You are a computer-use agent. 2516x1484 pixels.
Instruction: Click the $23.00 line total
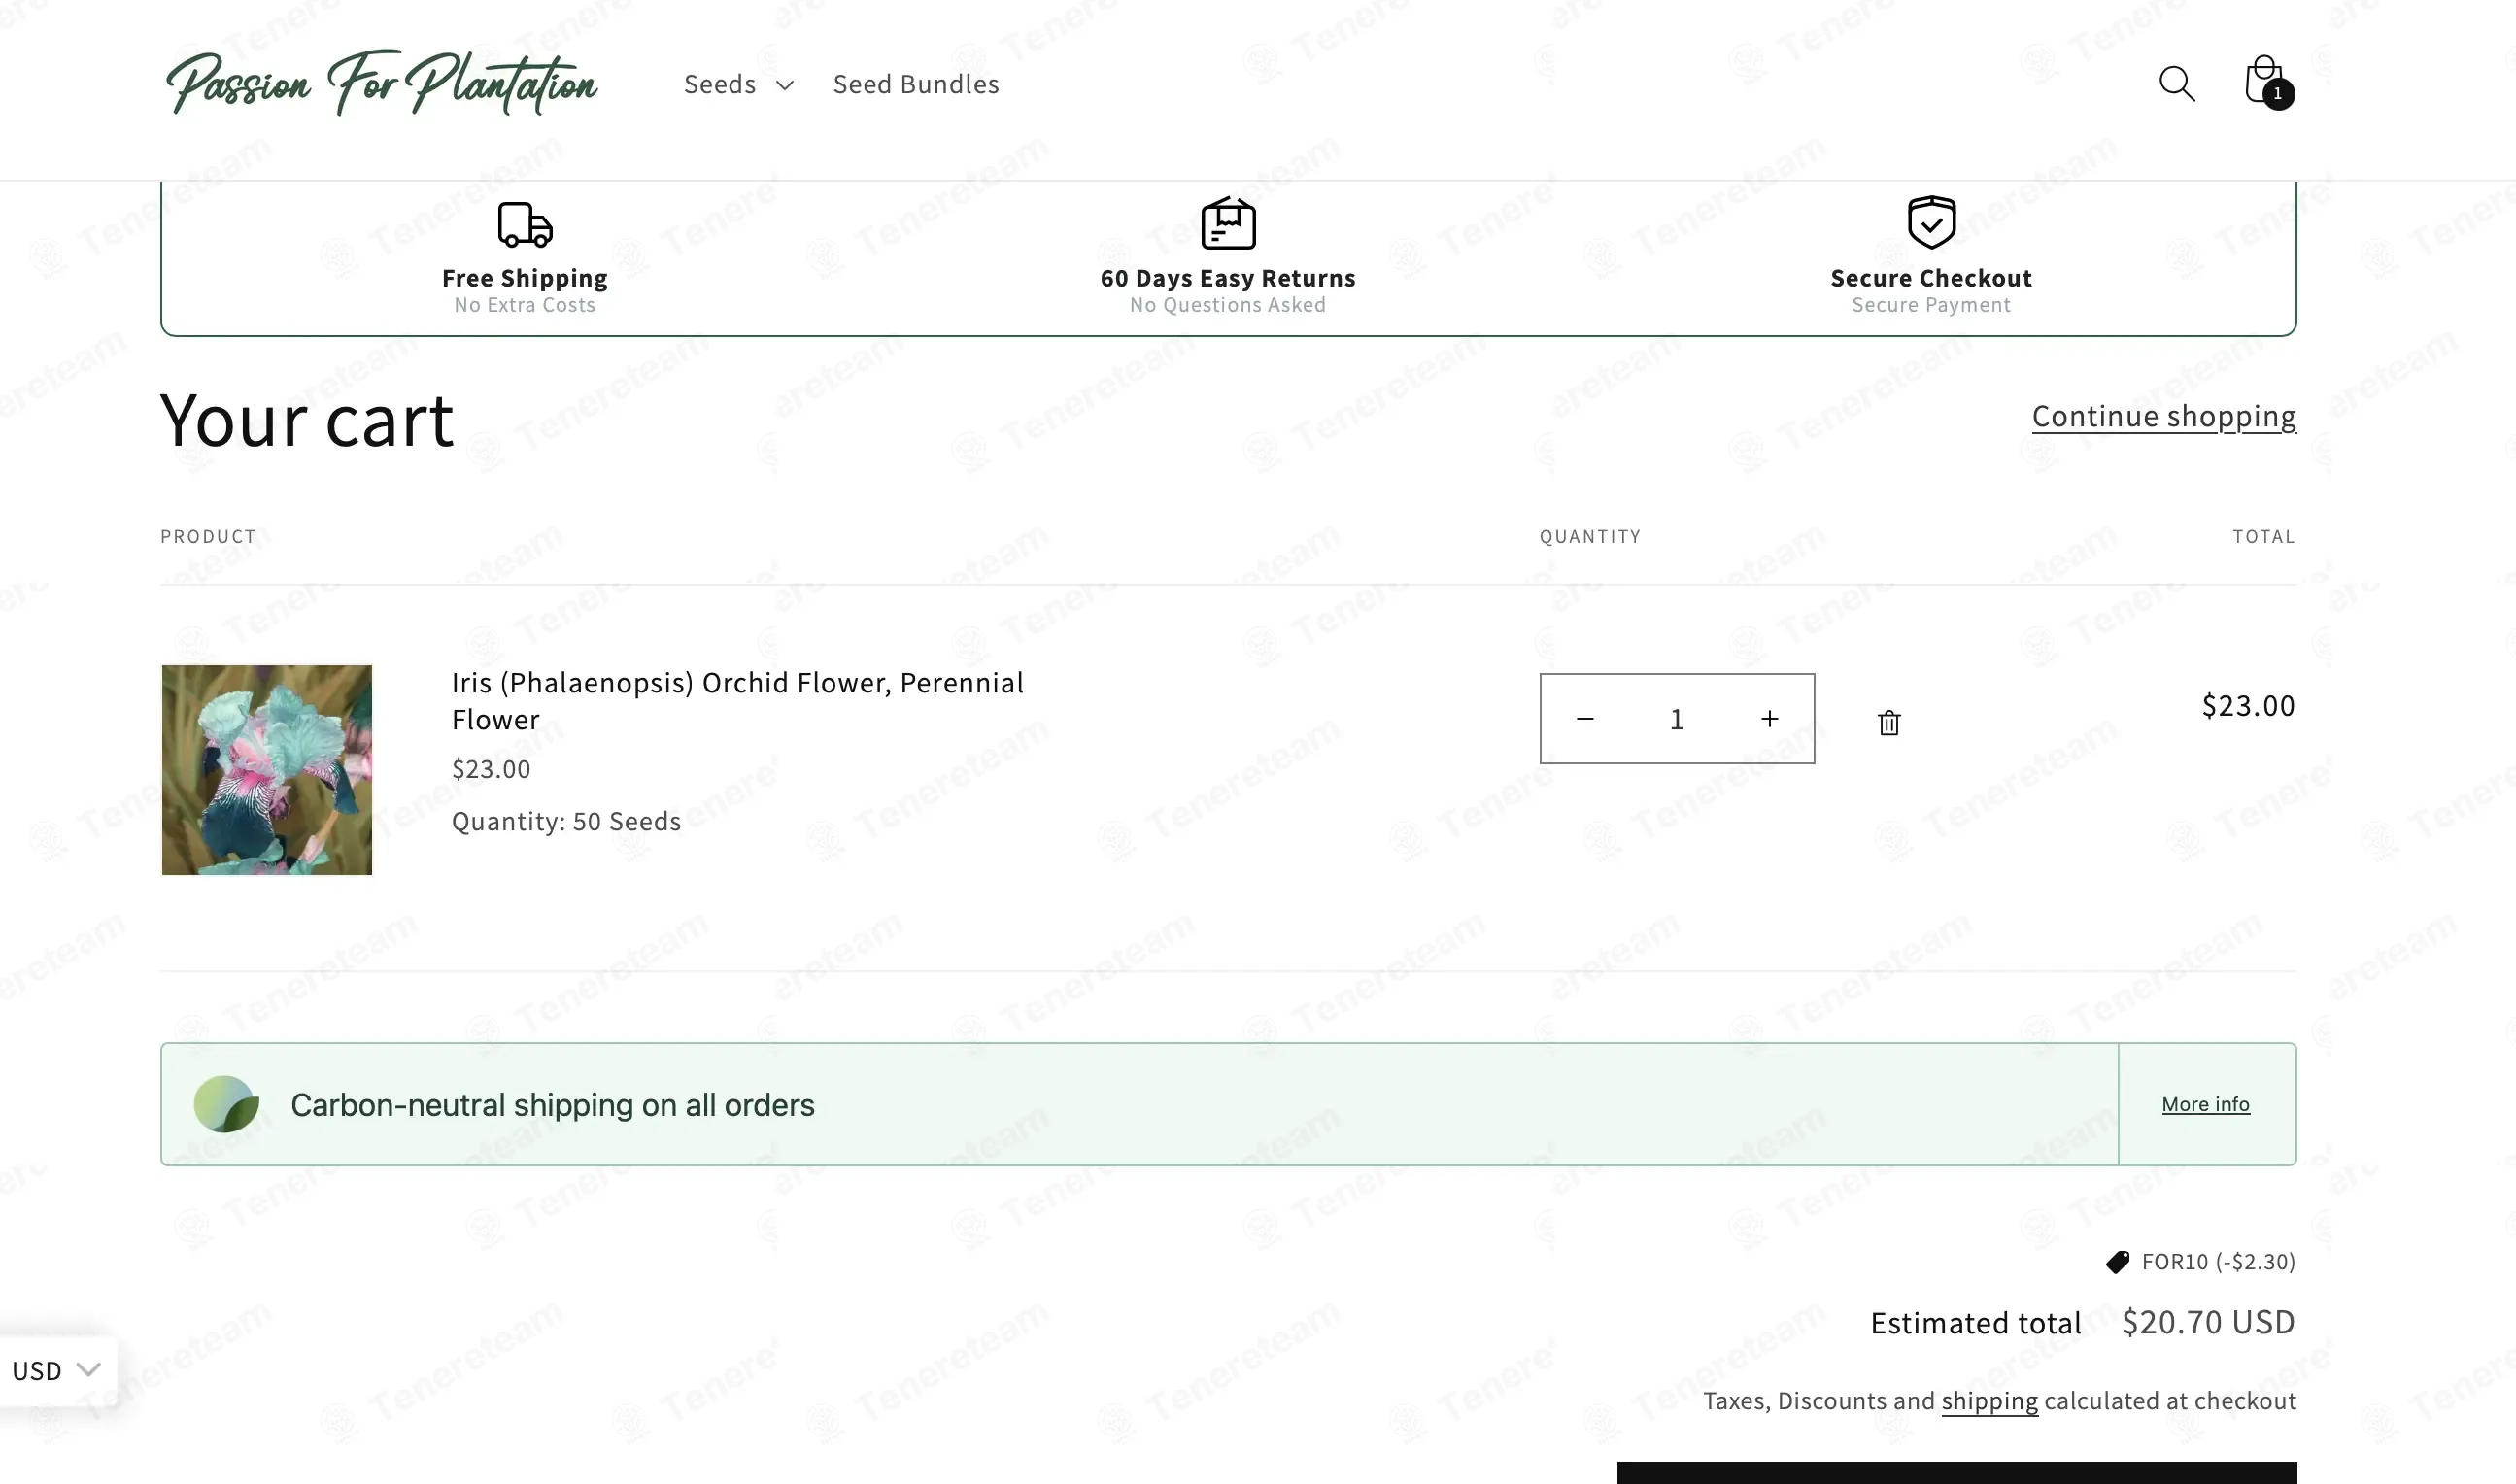pos(2248,706)
